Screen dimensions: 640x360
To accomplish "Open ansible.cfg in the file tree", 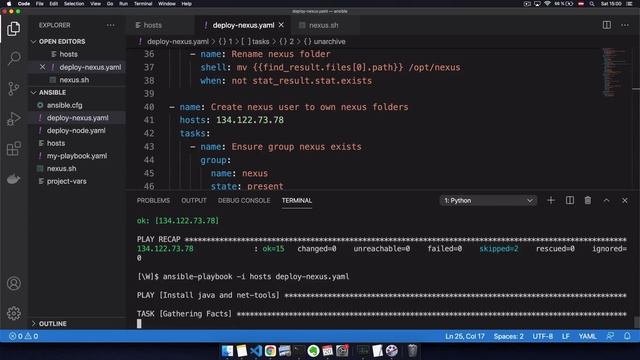I will (x=64, y=105).
